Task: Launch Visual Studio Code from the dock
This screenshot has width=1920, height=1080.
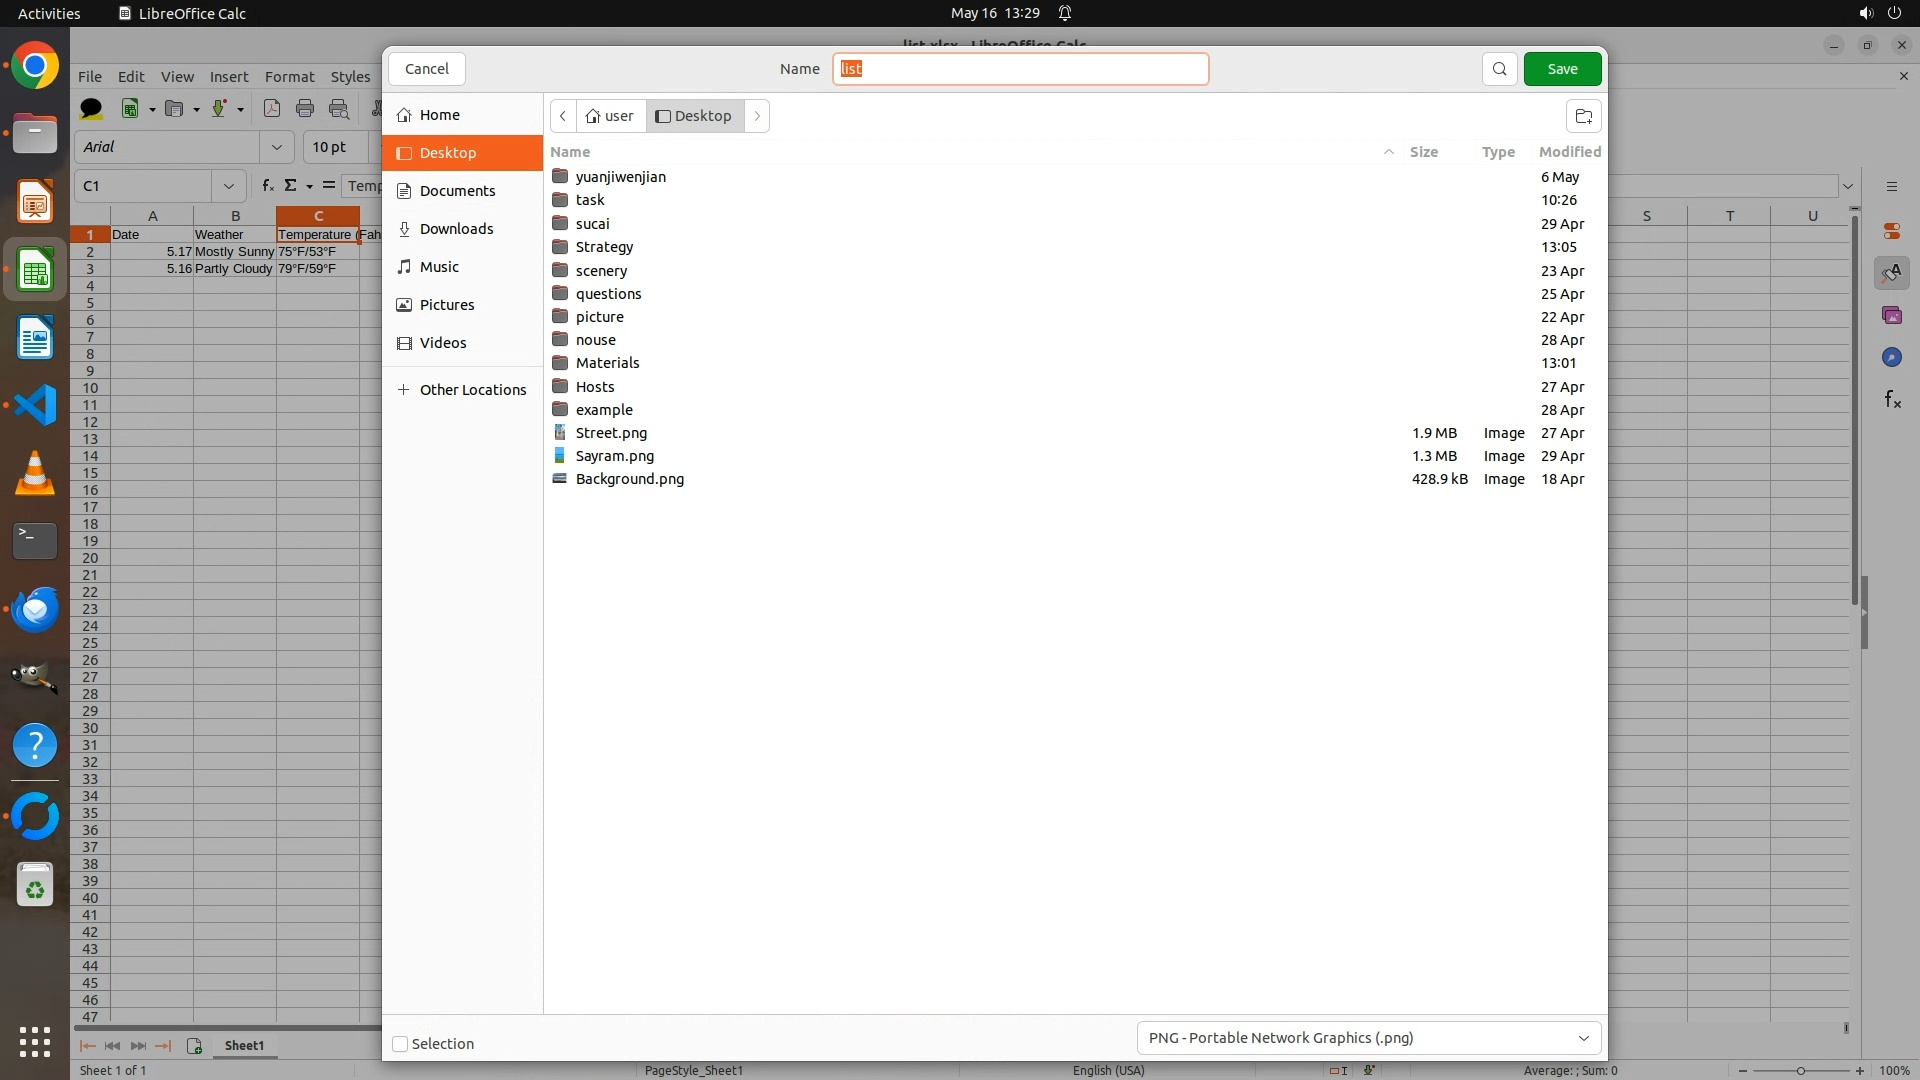Action: (35, 405)
